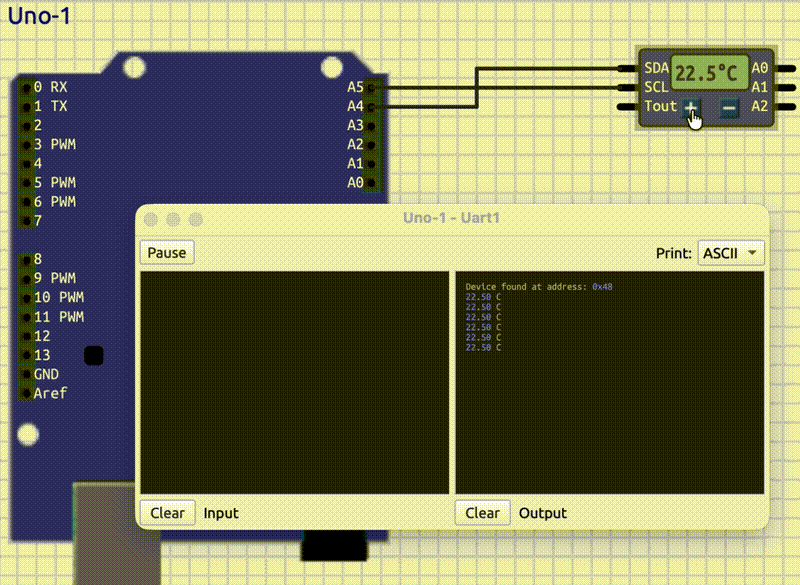This screenshot has height=585, width=800.
Task: Open the Print format dropdown
Action: (x=730, y=252)
